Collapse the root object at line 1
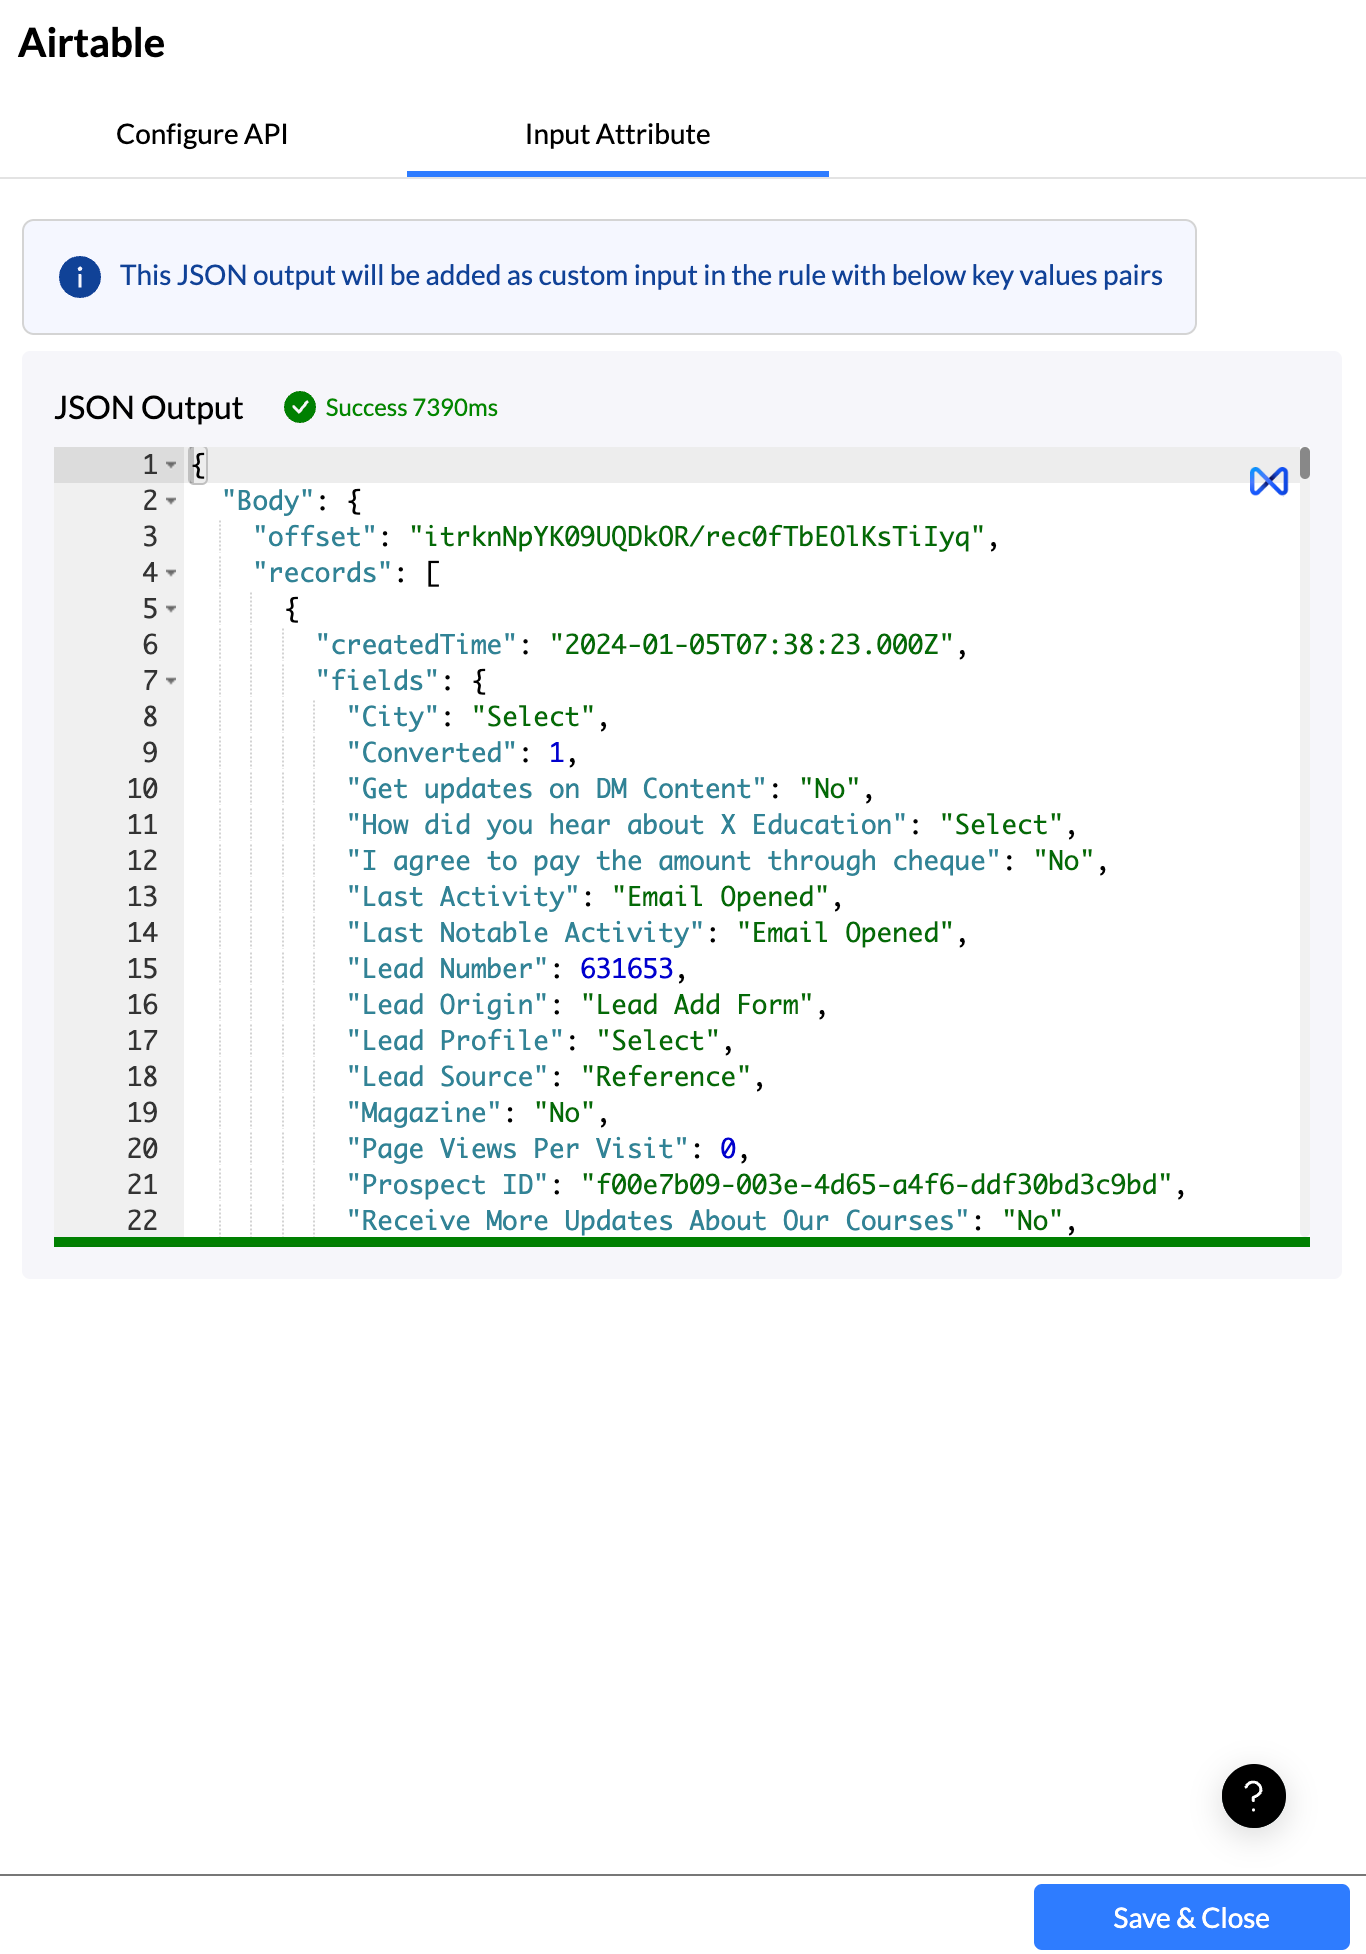 pos(171,465)
